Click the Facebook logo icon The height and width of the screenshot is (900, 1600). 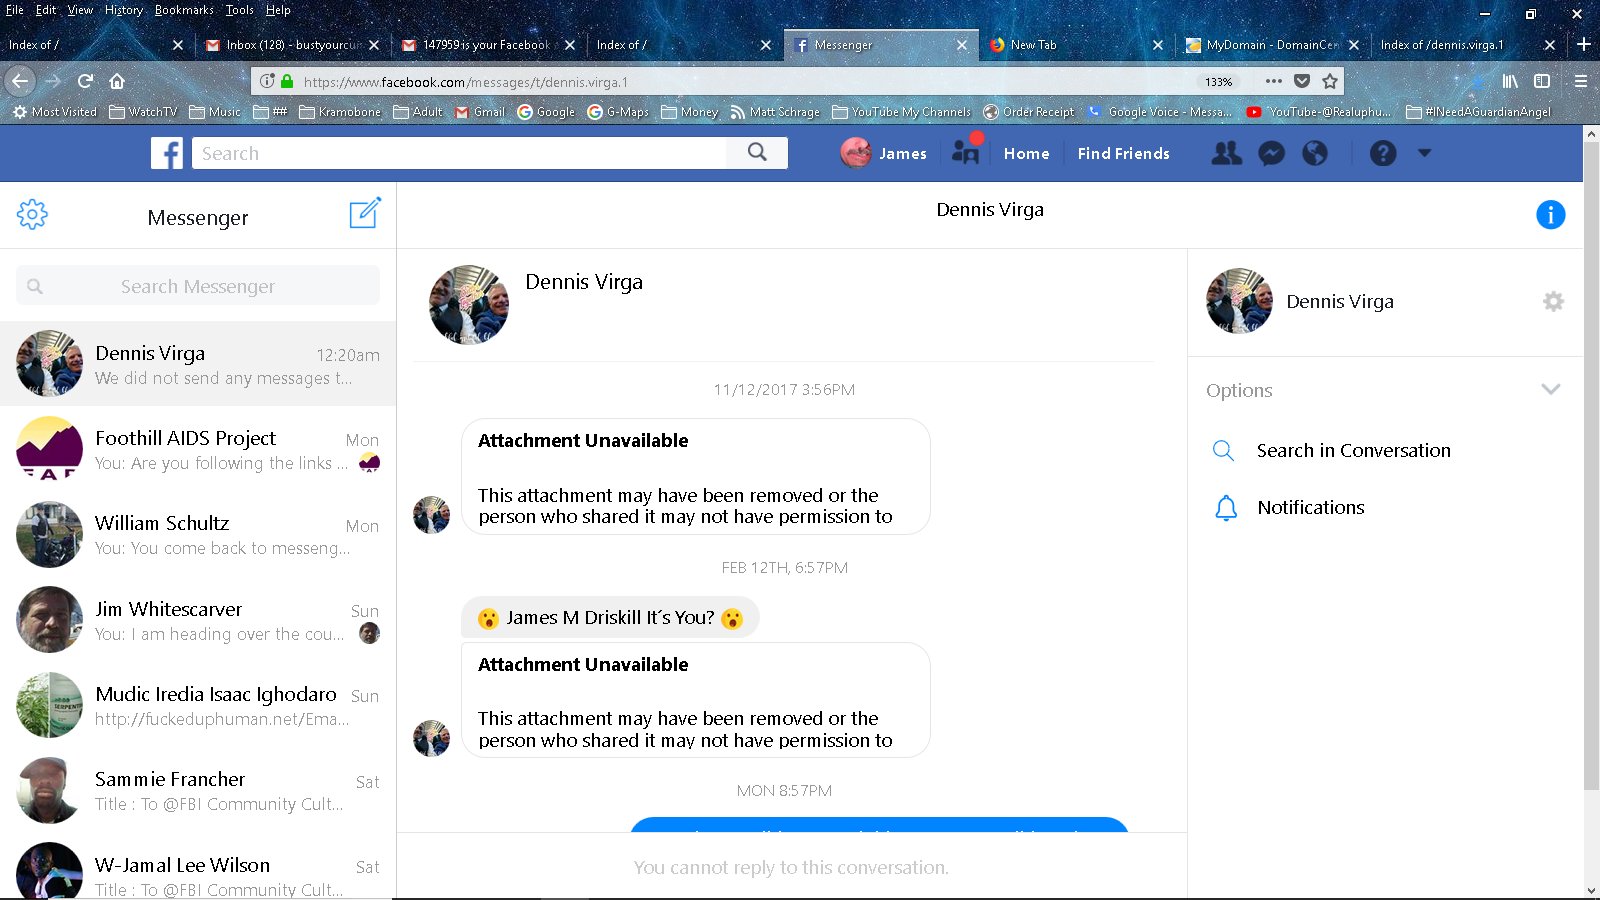point(167,153)
